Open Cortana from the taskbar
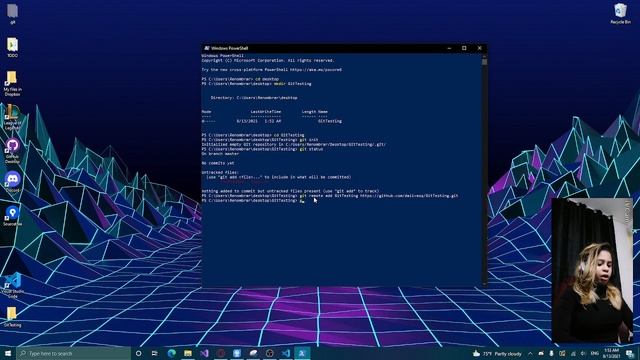 point(138,353)
